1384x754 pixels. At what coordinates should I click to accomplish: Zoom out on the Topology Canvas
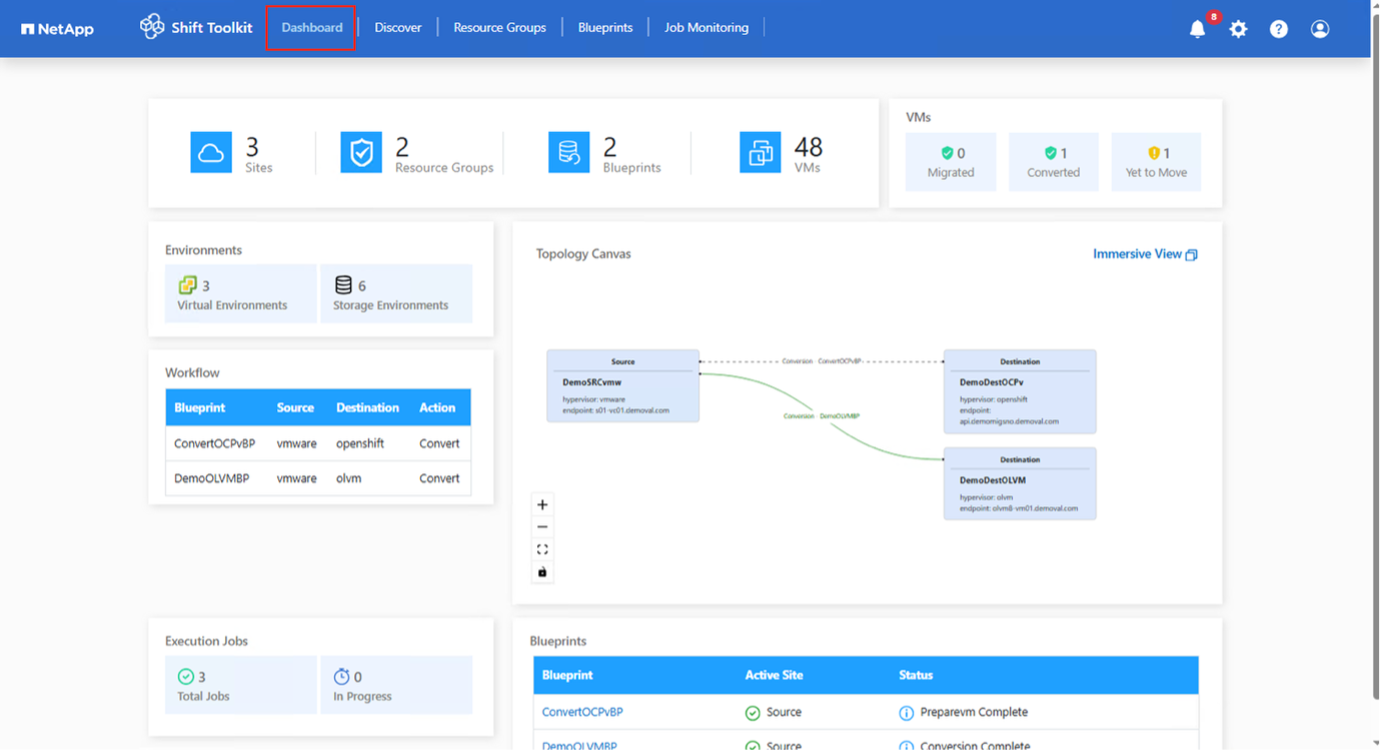pyautogui.click(x=542, y=526)
